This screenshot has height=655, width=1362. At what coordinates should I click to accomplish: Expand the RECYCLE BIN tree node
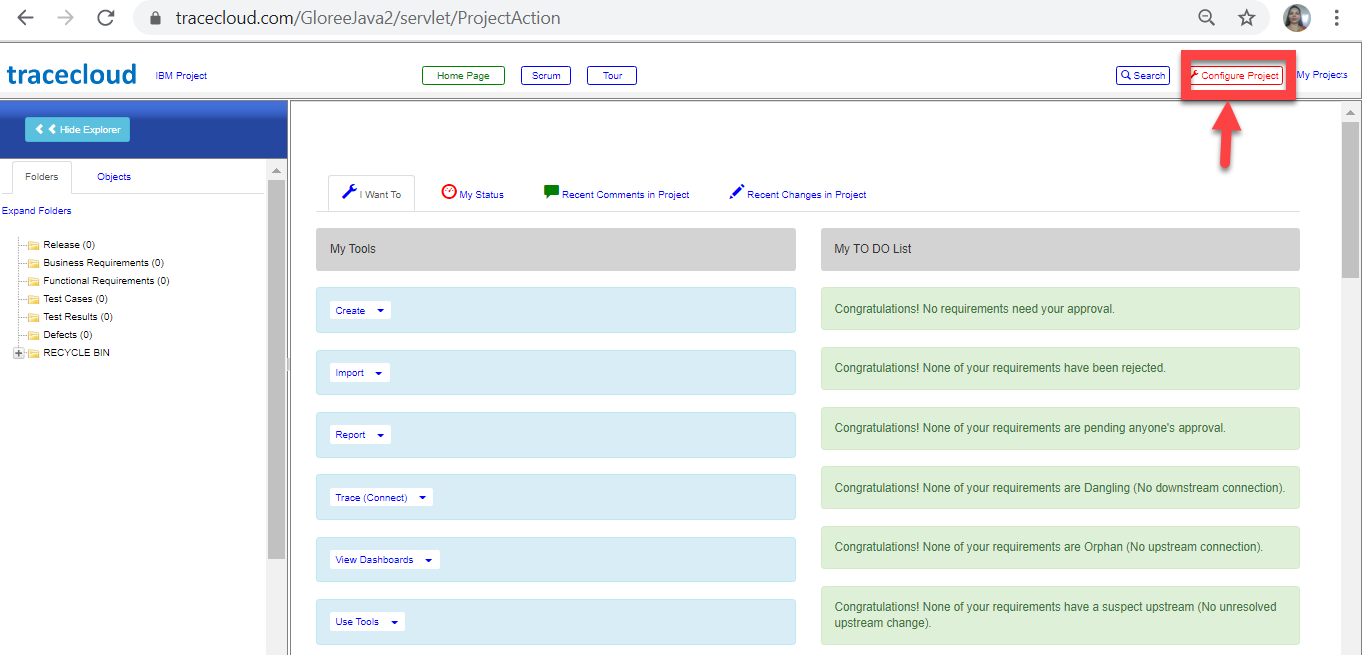18,353
